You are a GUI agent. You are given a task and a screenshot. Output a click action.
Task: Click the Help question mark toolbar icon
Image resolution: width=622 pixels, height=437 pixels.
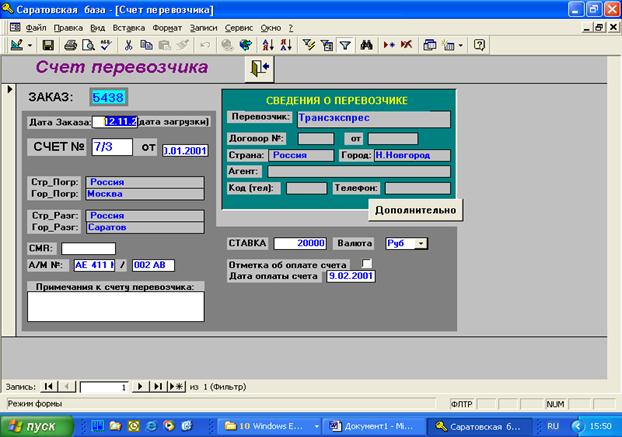479,45
